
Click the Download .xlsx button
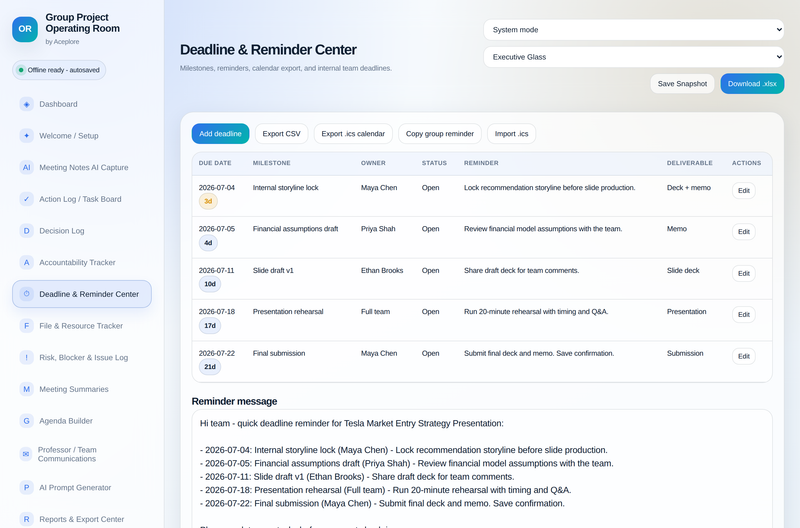pos(752,84)
